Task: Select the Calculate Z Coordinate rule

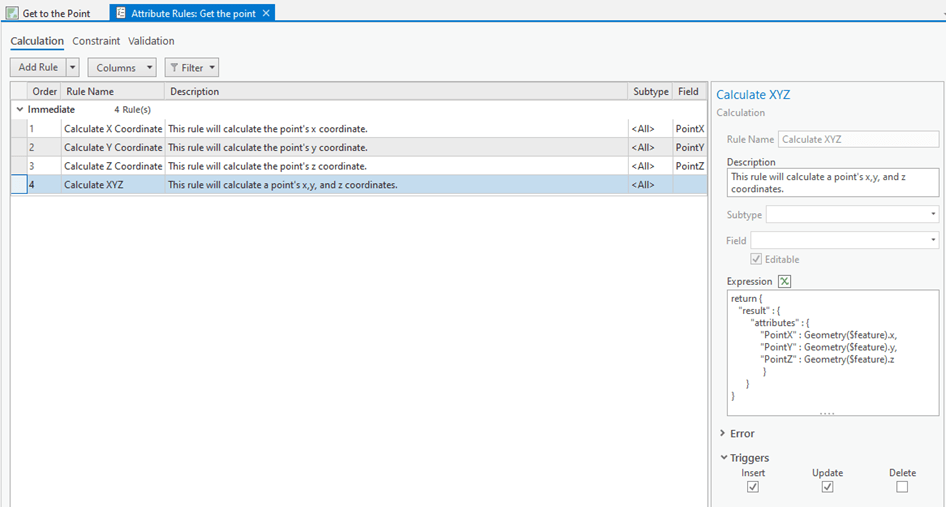Action: pos(113,166)
